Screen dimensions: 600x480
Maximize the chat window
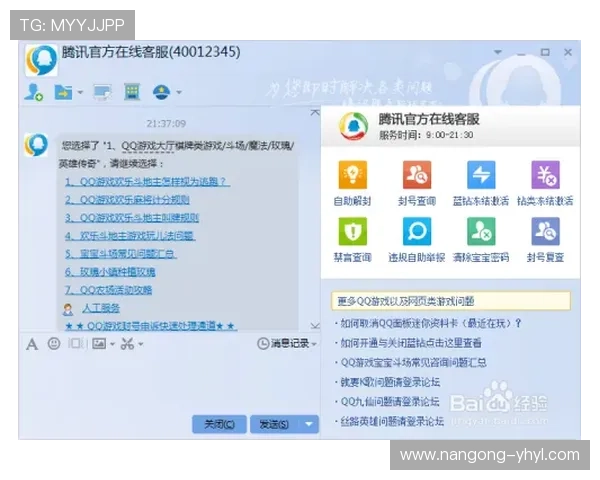[545, 52]
